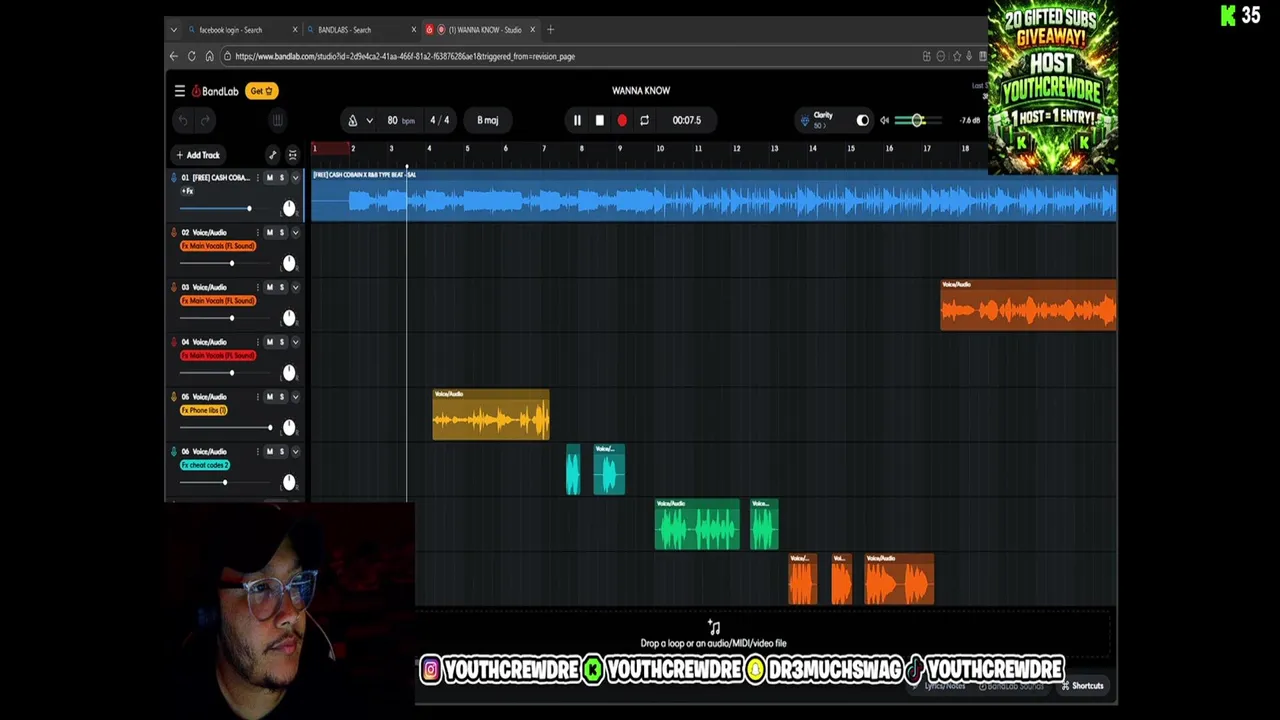
Task: Click track 01 pan knob
Action: 289,208
